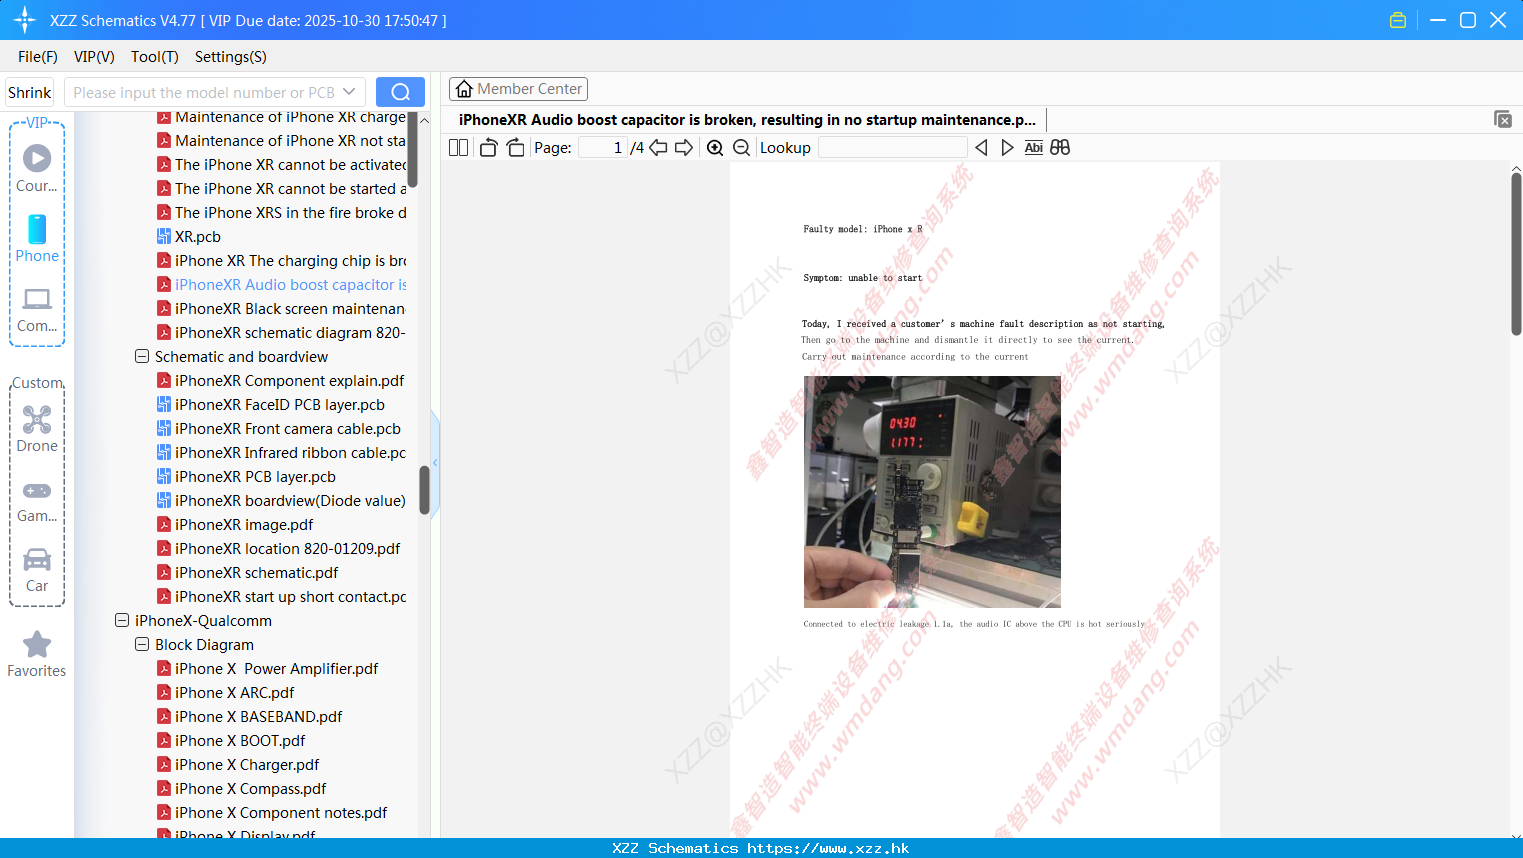Click the power supply photo in PDF
This screenshot has height=858, width=1523.
(x=932, y=491)
